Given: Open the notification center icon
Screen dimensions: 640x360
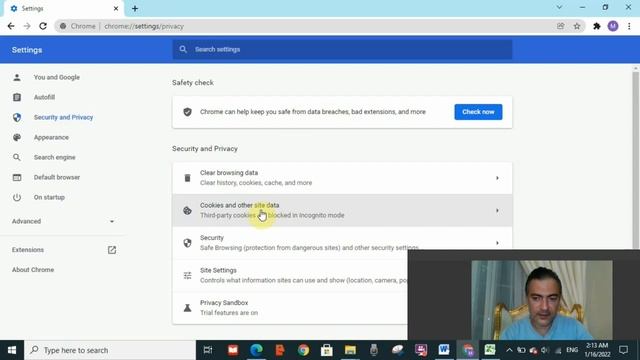Looking at the screenshot, I should pos(623,350).
